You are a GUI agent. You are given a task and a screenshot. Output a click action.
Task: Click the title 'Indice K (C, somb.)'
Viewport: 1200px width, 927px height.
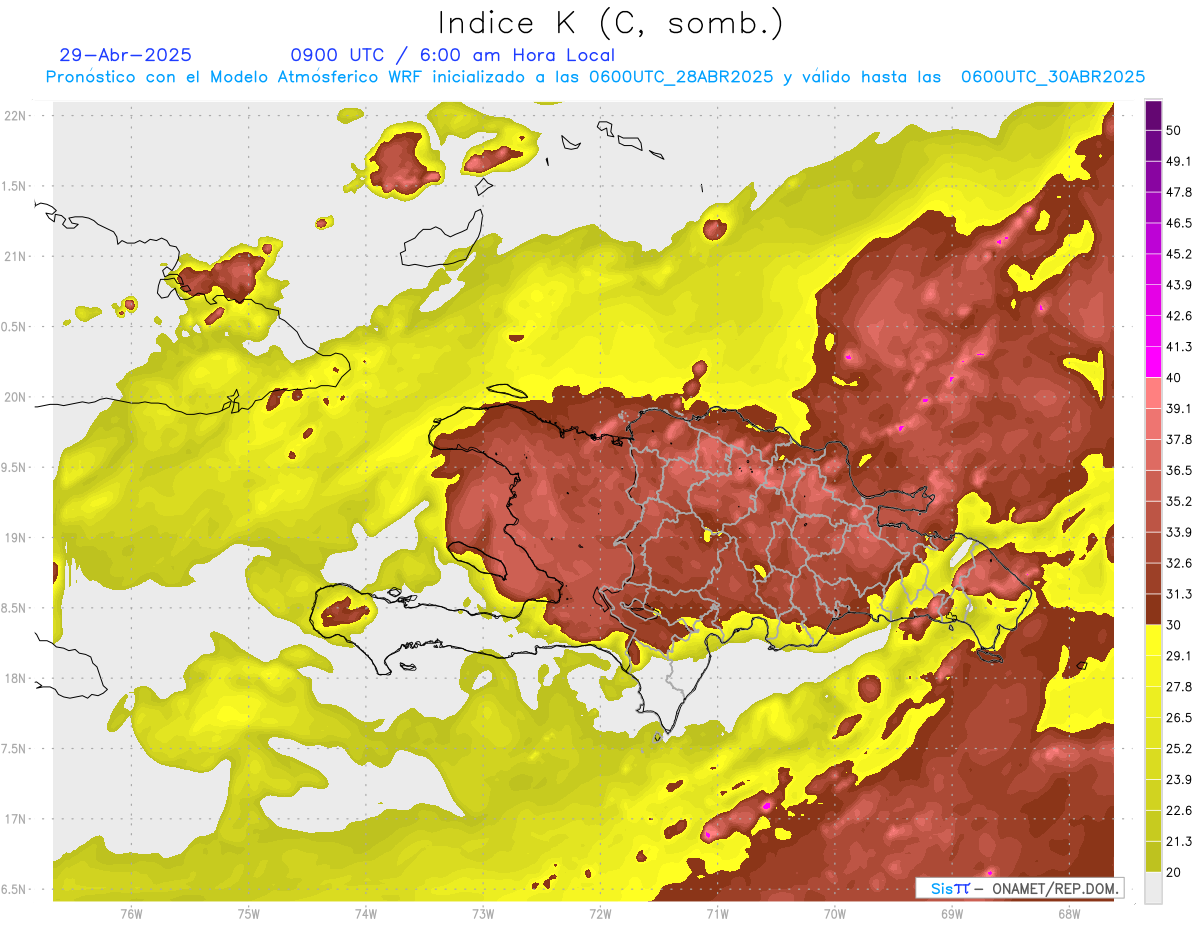click(610, 24)
